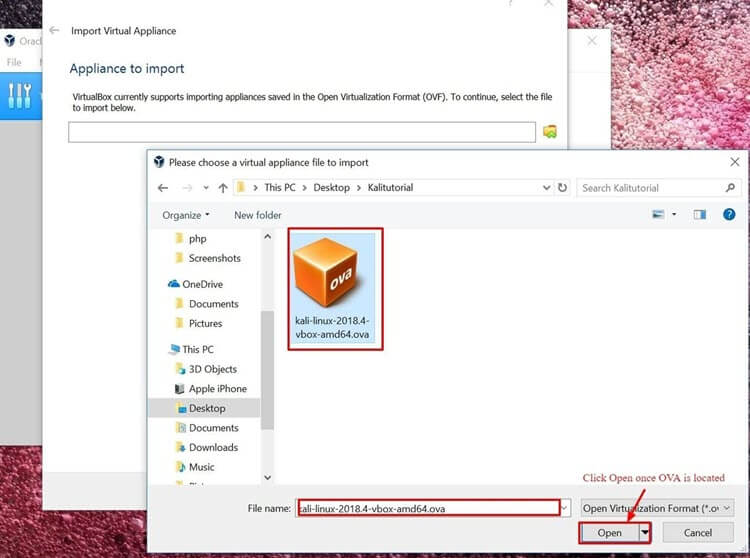Click the Cancel button

pos(698,533)
